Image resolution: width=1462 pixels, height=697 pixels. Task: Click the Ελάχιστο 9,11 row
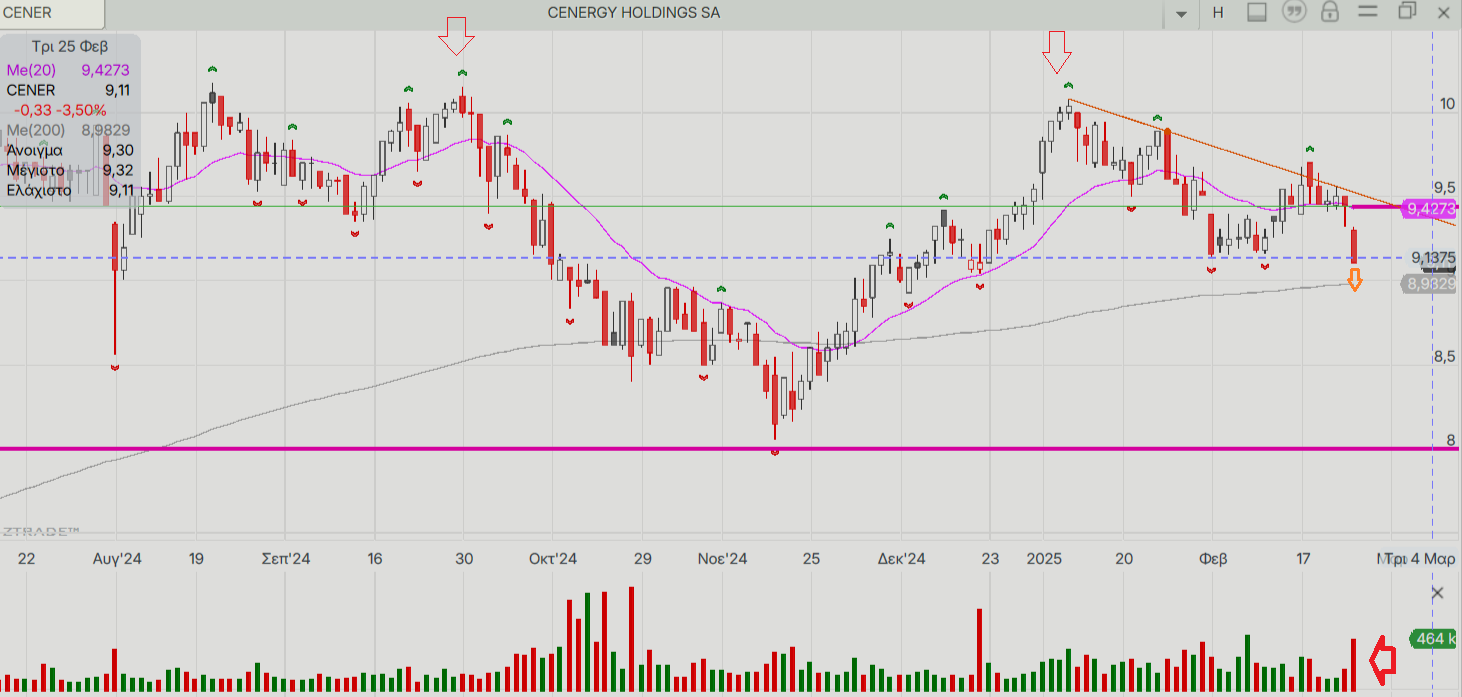(68, 190)
